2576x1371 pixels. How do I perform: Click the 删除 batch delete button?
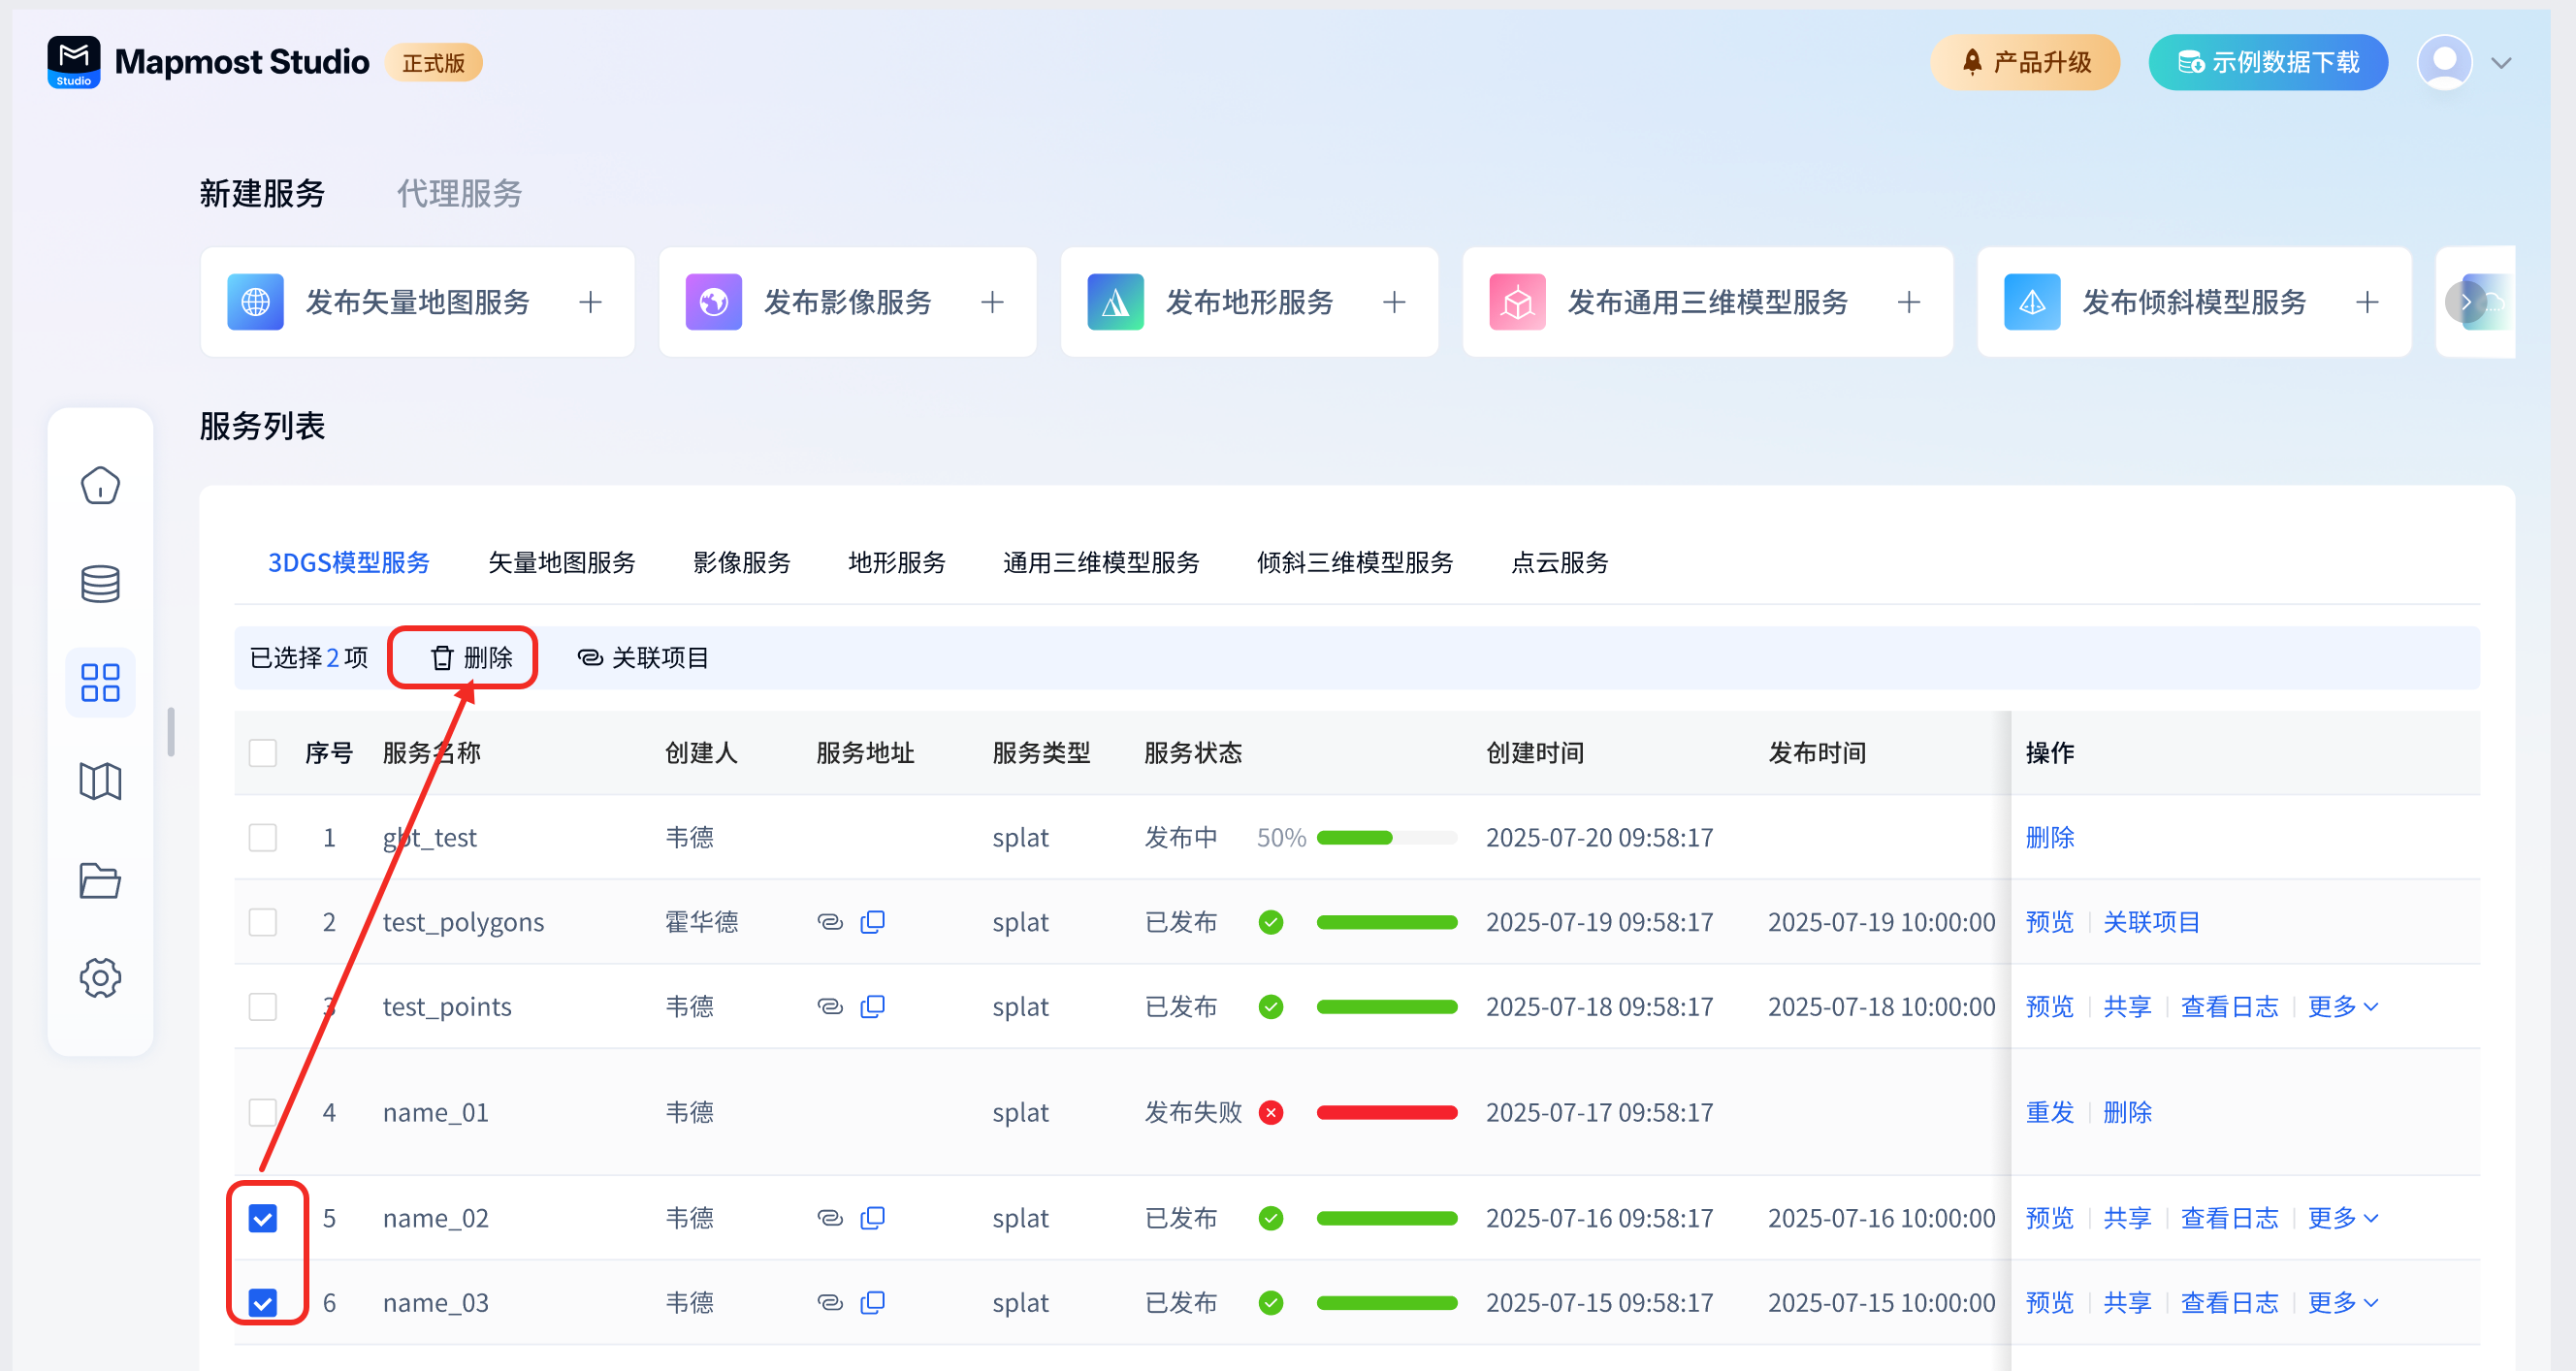[x=471, y=658]
